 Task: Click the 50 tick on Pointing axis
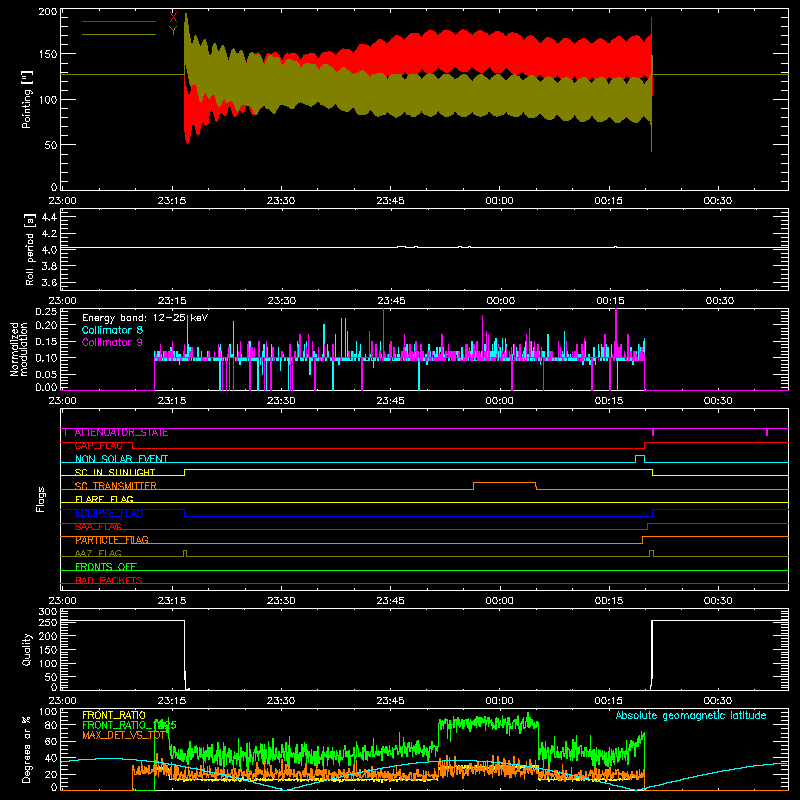click(x=51, y=145)
